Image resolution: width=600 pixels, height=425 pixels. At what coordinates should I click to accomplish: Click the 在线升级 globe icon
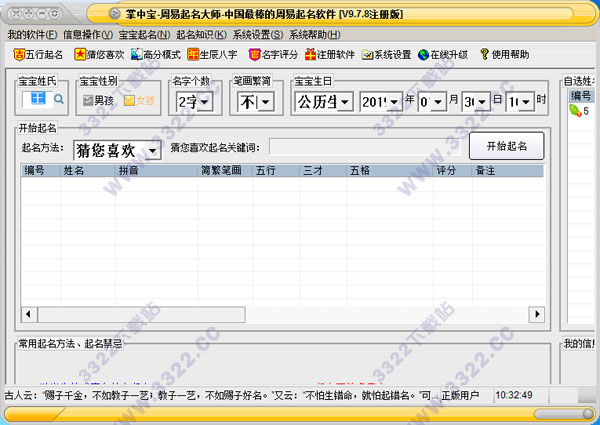pos(423,55)
